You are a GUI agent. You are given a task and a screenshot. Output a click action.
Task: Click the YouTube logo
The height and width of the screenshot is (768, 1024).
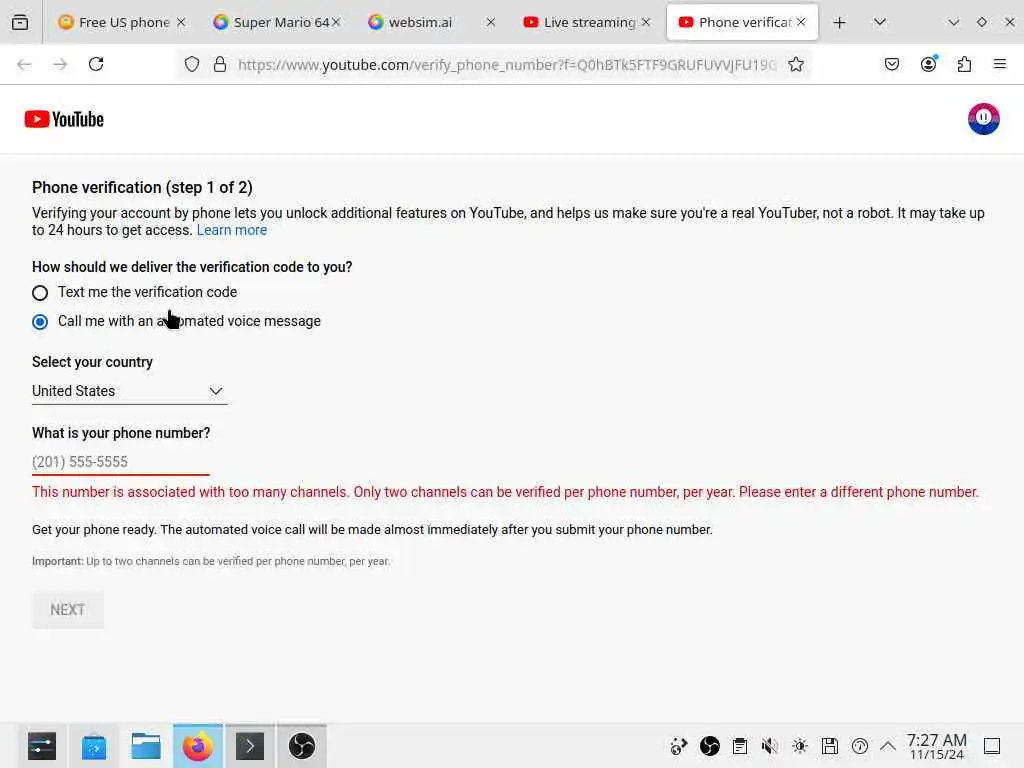[x=64, y=120]
